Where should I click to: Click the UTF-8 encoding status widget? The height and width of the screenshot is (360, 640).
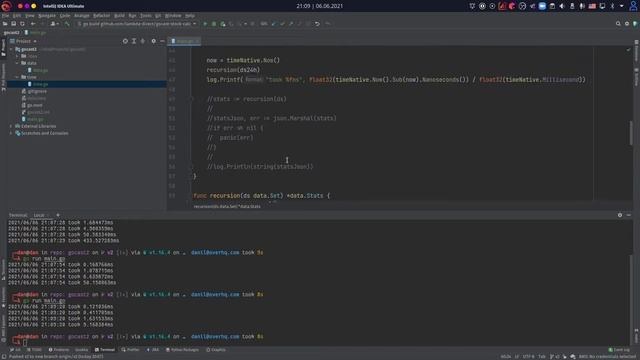529,357
